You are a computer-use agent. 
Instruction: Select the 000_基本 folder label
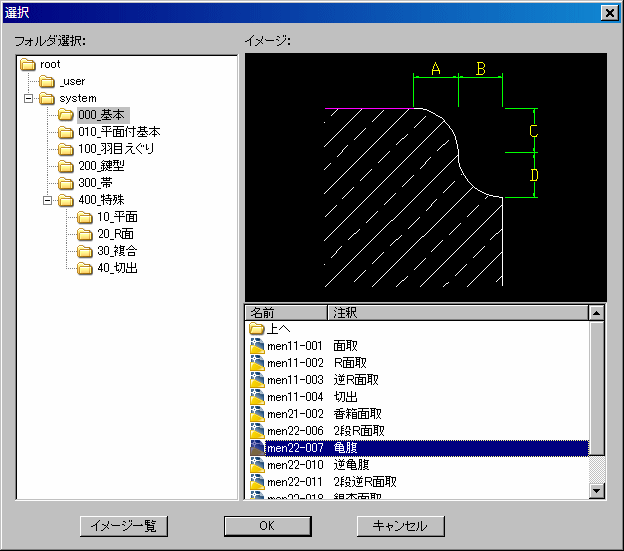(x=101, y=115)
